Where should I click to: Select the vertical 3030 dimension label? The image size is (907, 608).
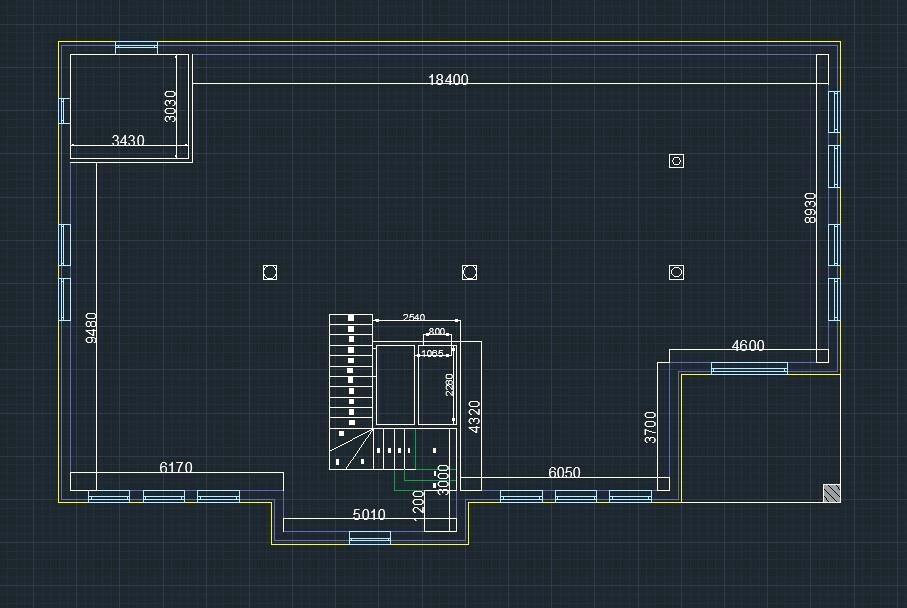[x=171, y=106]
